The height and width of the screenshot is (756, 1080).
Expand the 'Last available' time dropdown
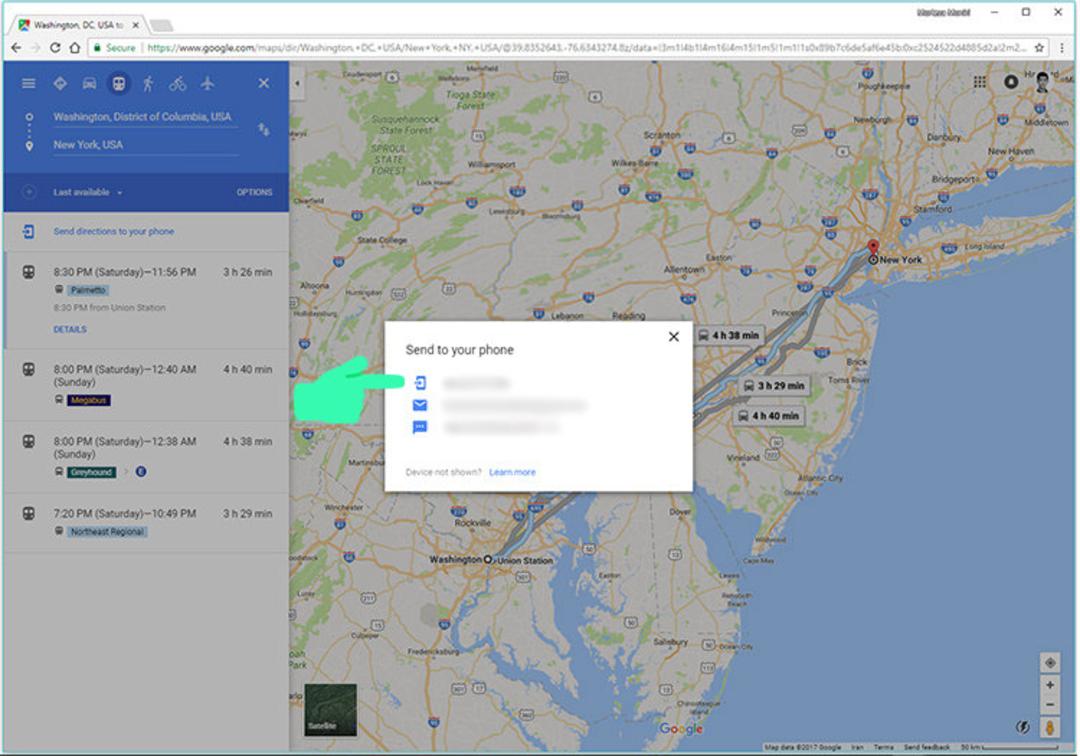87,192
